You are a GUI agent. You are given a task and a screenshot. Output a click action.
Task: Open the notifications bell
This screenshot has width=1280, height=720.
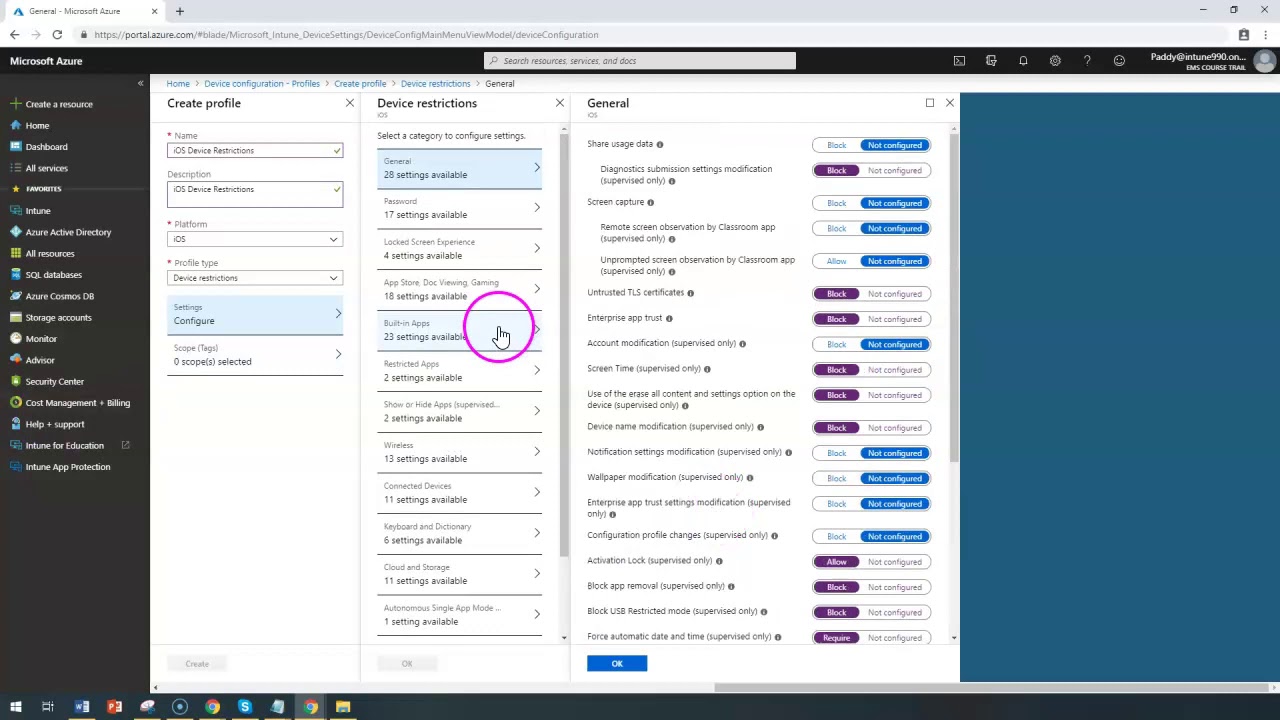click(1023, 61)
